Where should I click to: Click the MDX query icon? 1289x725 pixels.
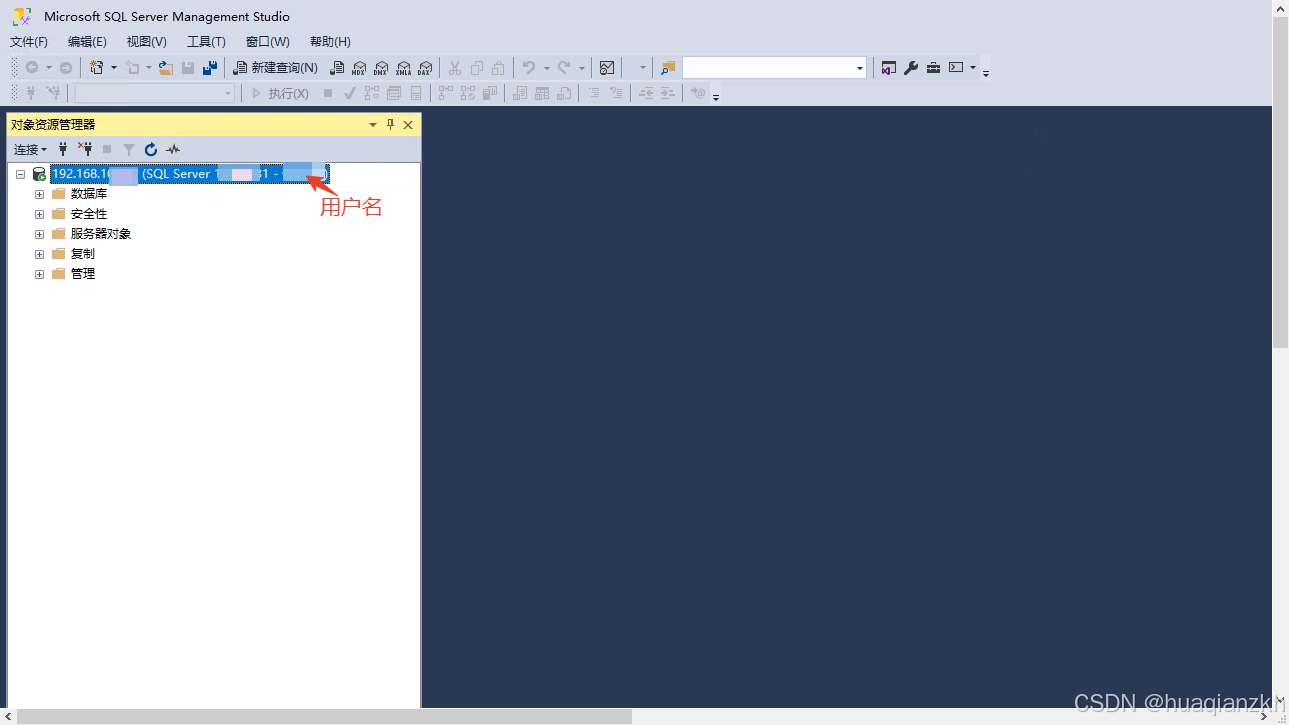pos(359,68)
